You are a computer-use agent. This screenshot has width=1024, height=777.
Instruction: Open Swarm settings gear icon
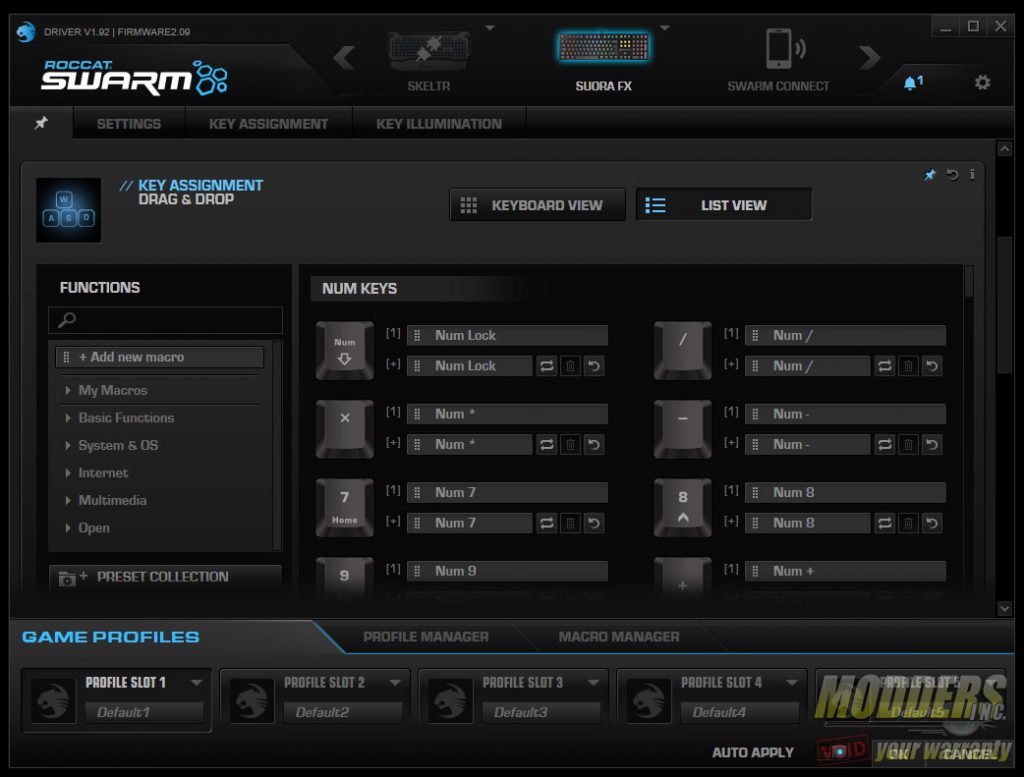982,82
